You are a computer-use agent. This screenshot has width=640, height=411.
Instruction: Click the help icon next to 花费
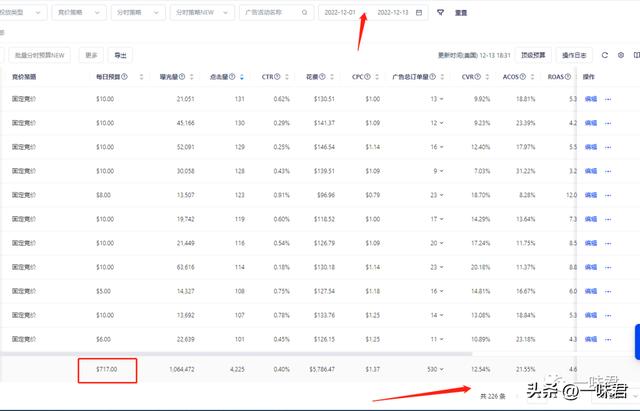[322, 77]
